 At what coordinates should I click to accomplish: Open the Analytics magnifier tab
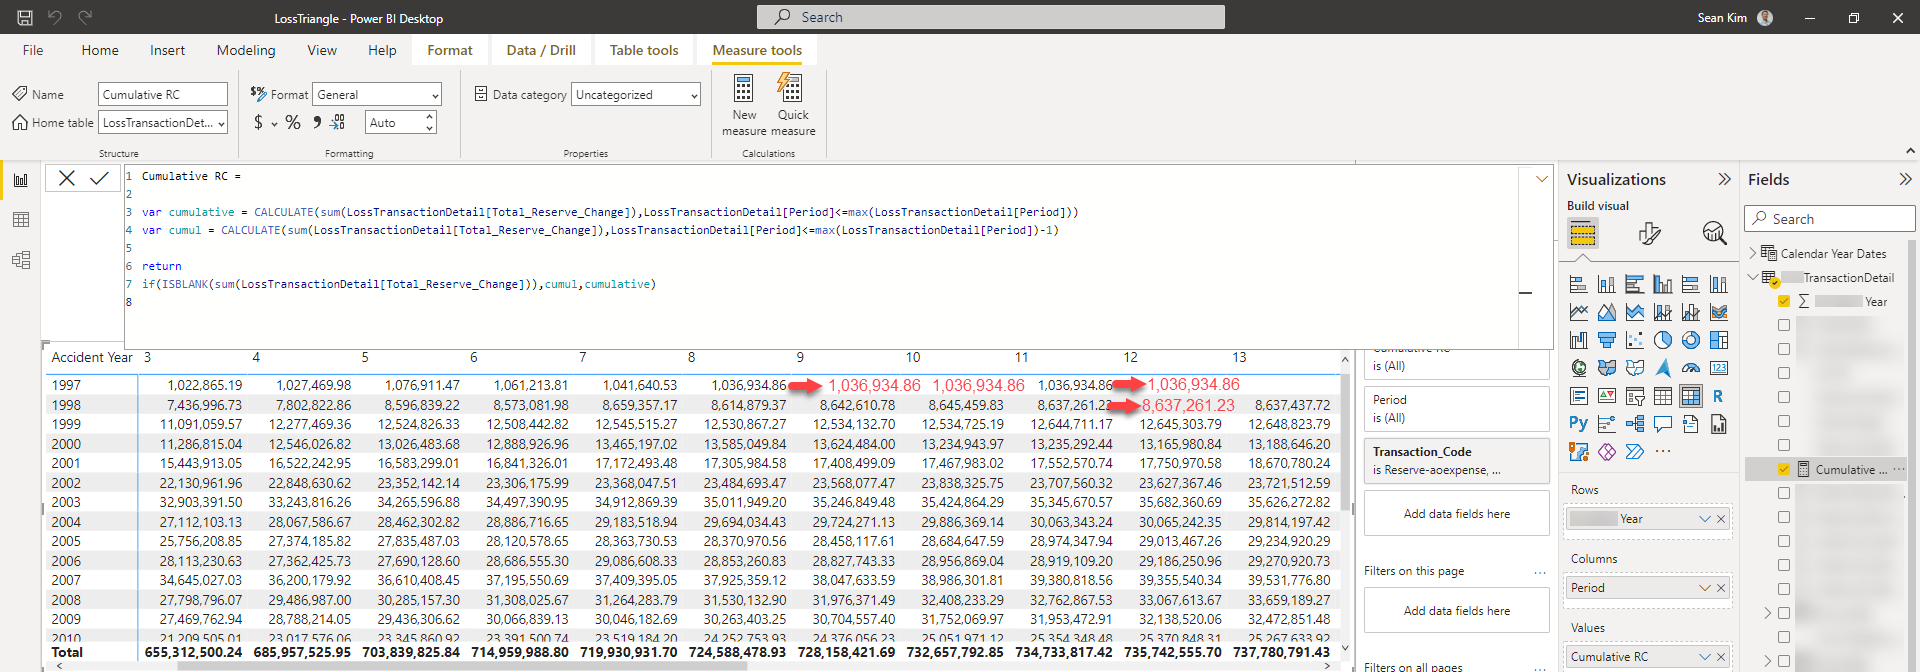coord(1715,234)
